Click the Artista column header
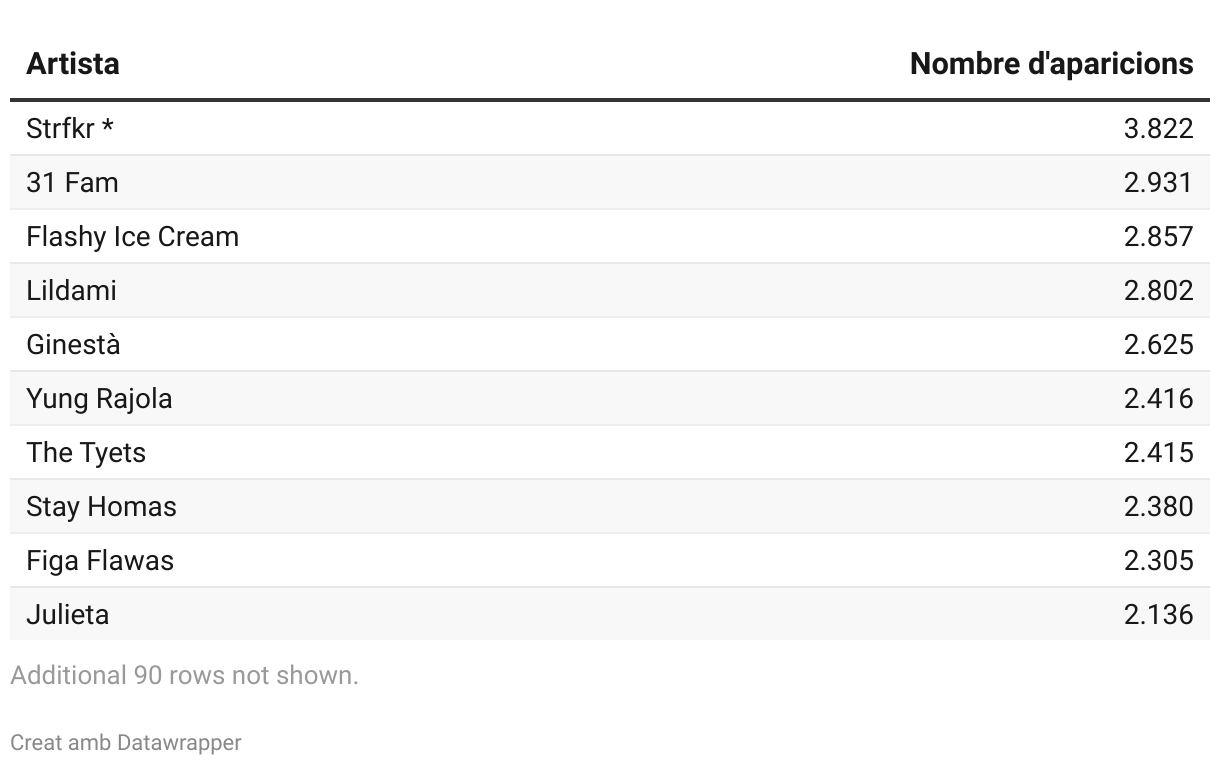The image size is (1220, 766). tap(73, 64)
